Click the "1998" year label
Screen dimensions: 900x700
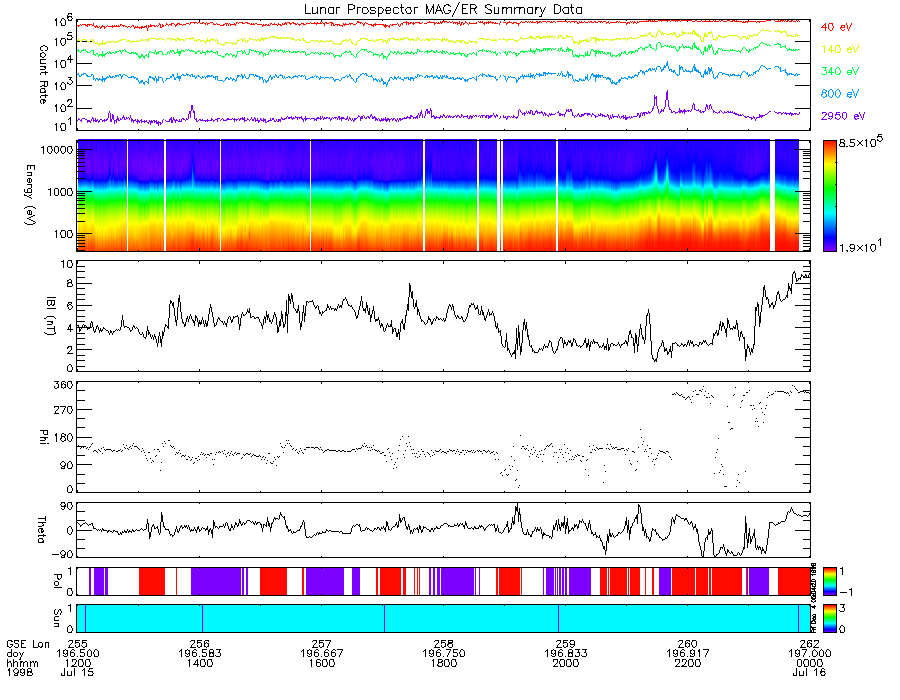pyautogui.click(x=20, y=672)
